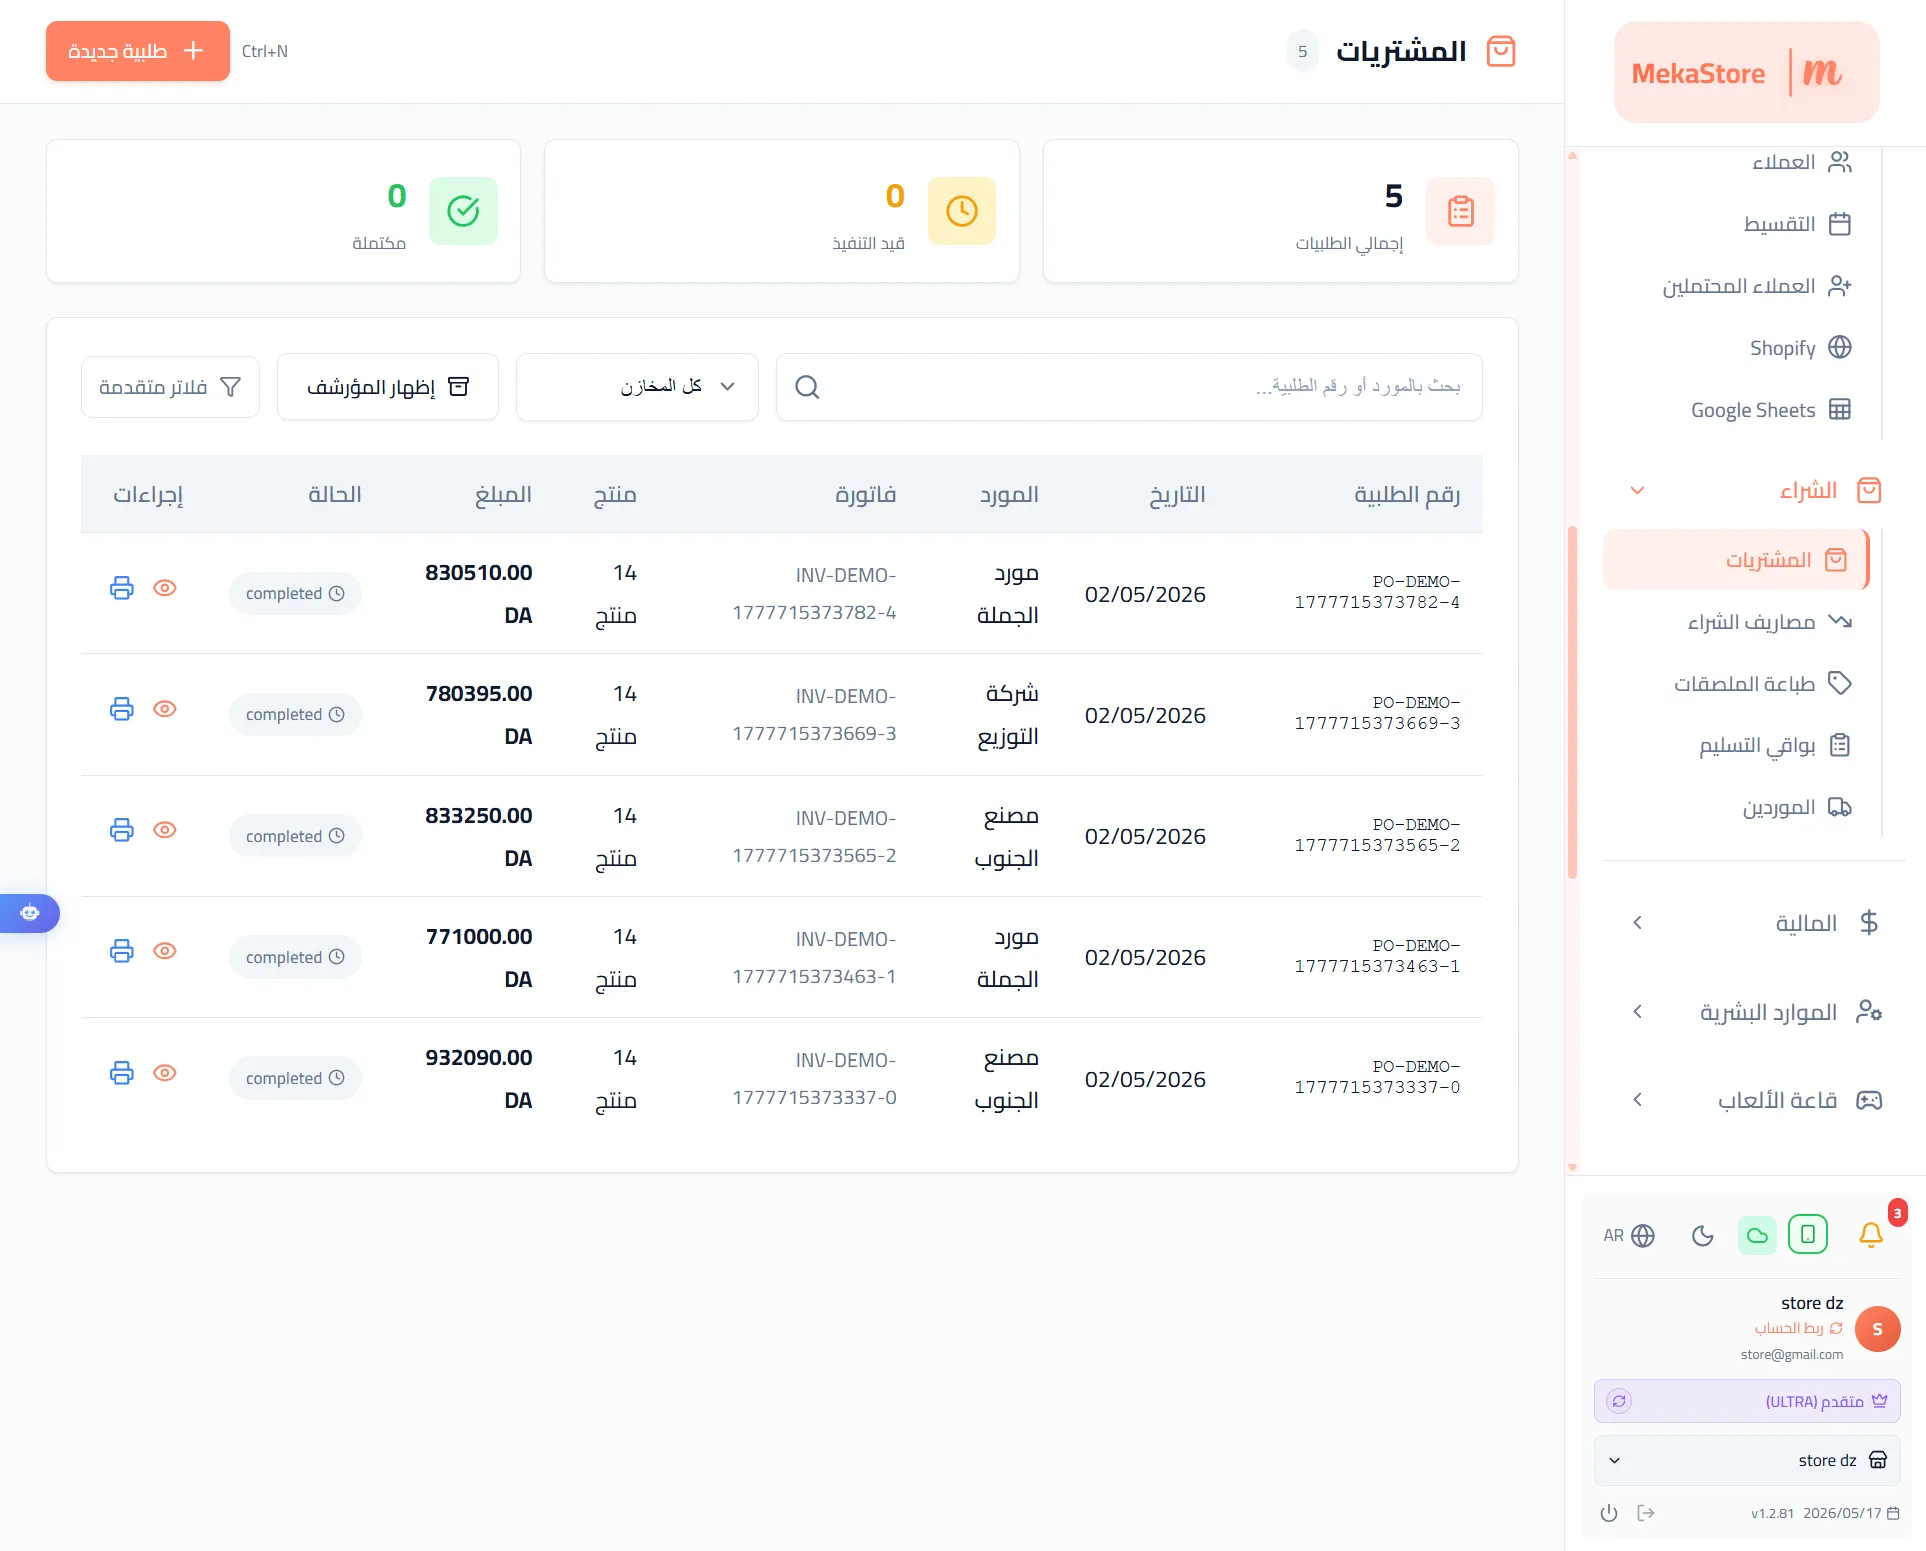
Task: Click the mobile device icon in sidebar
Action: tap(1808, 1235)
